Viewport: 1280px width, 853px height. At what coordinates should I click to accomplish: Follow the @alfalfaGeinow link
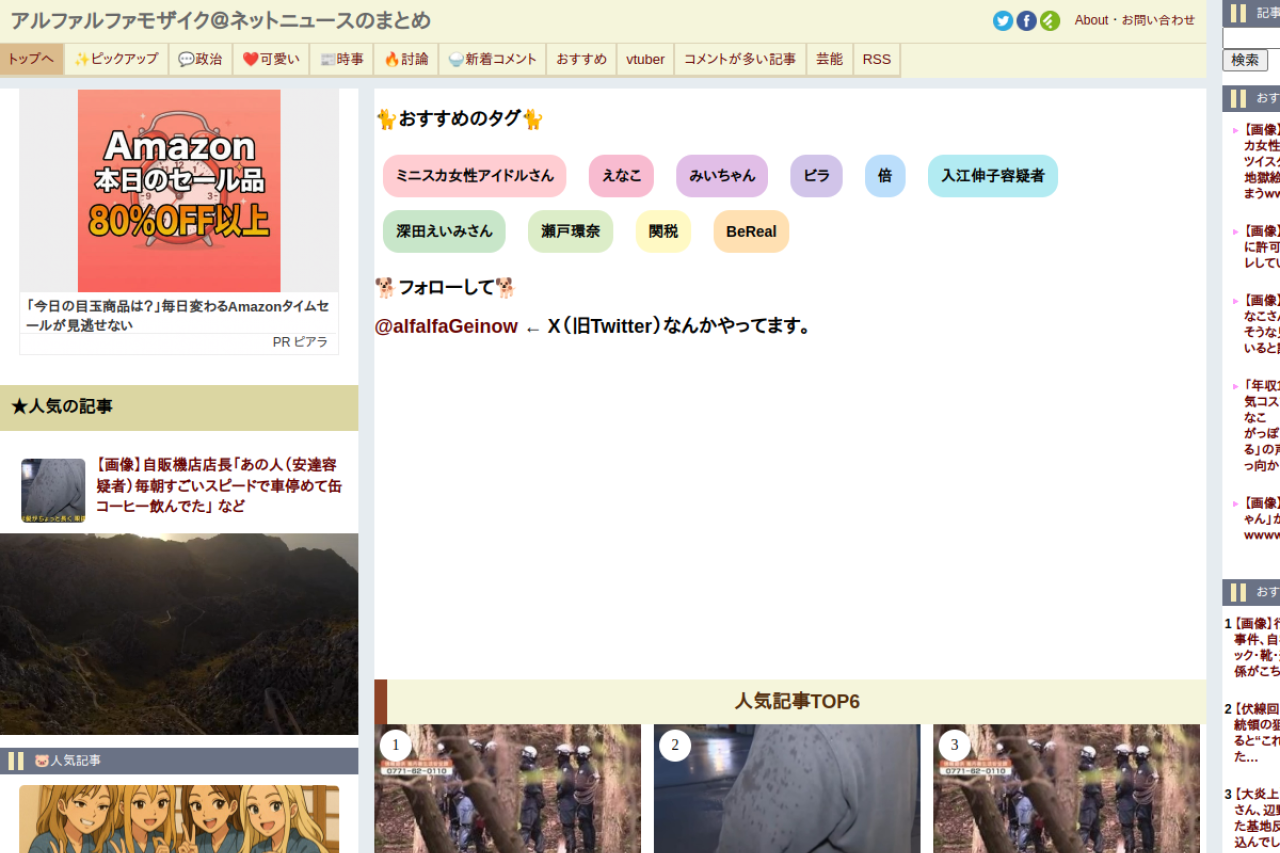click(x=446, y=327)
